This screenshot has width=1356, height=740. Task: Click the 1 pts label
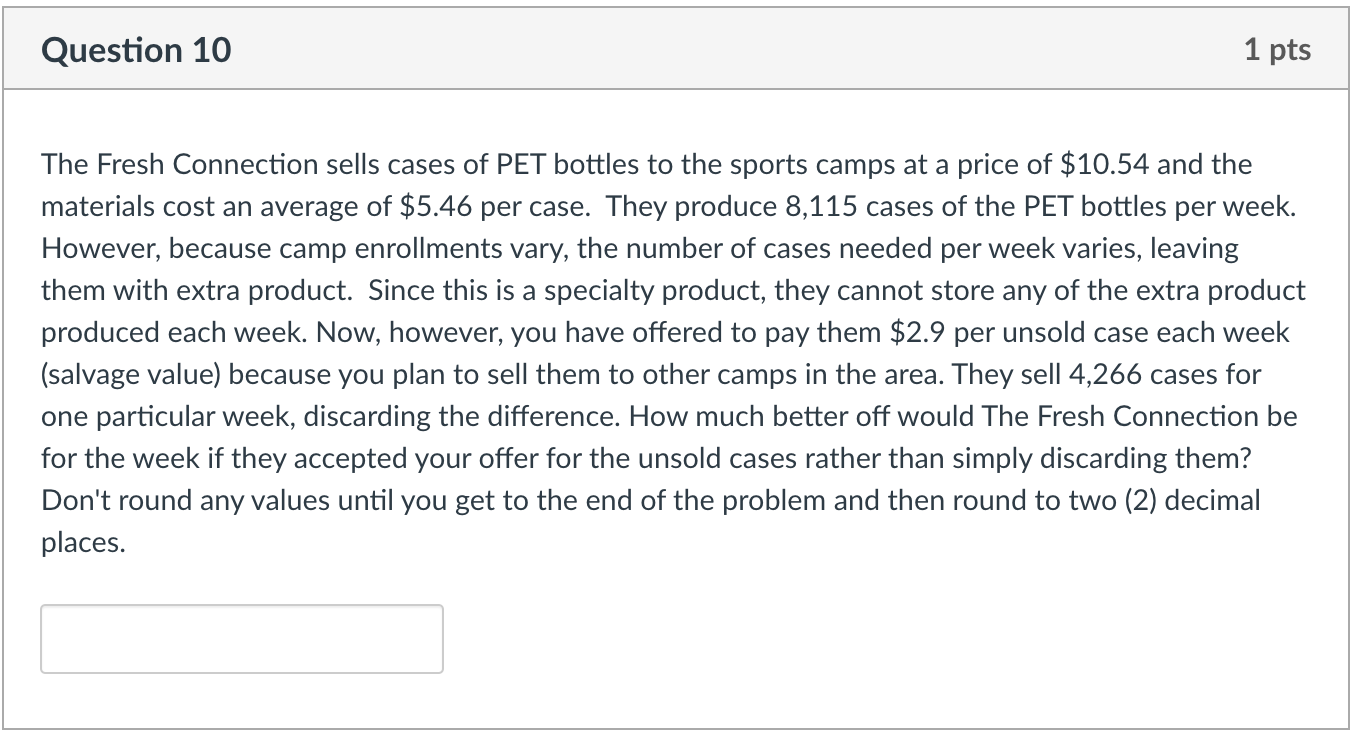pos(1277,49)
